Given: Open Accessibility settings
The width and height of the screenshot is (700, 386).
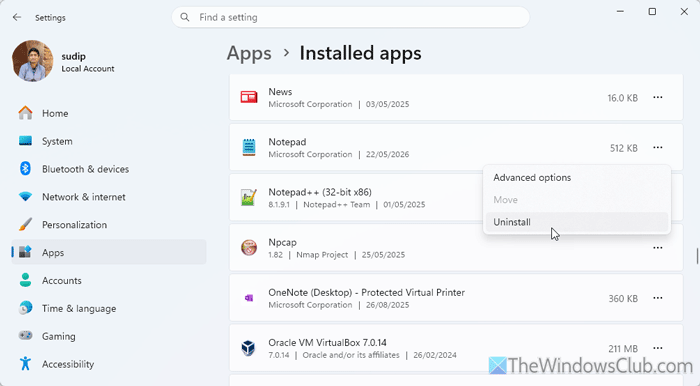Looking at the screenshot, I should (109, 364).
